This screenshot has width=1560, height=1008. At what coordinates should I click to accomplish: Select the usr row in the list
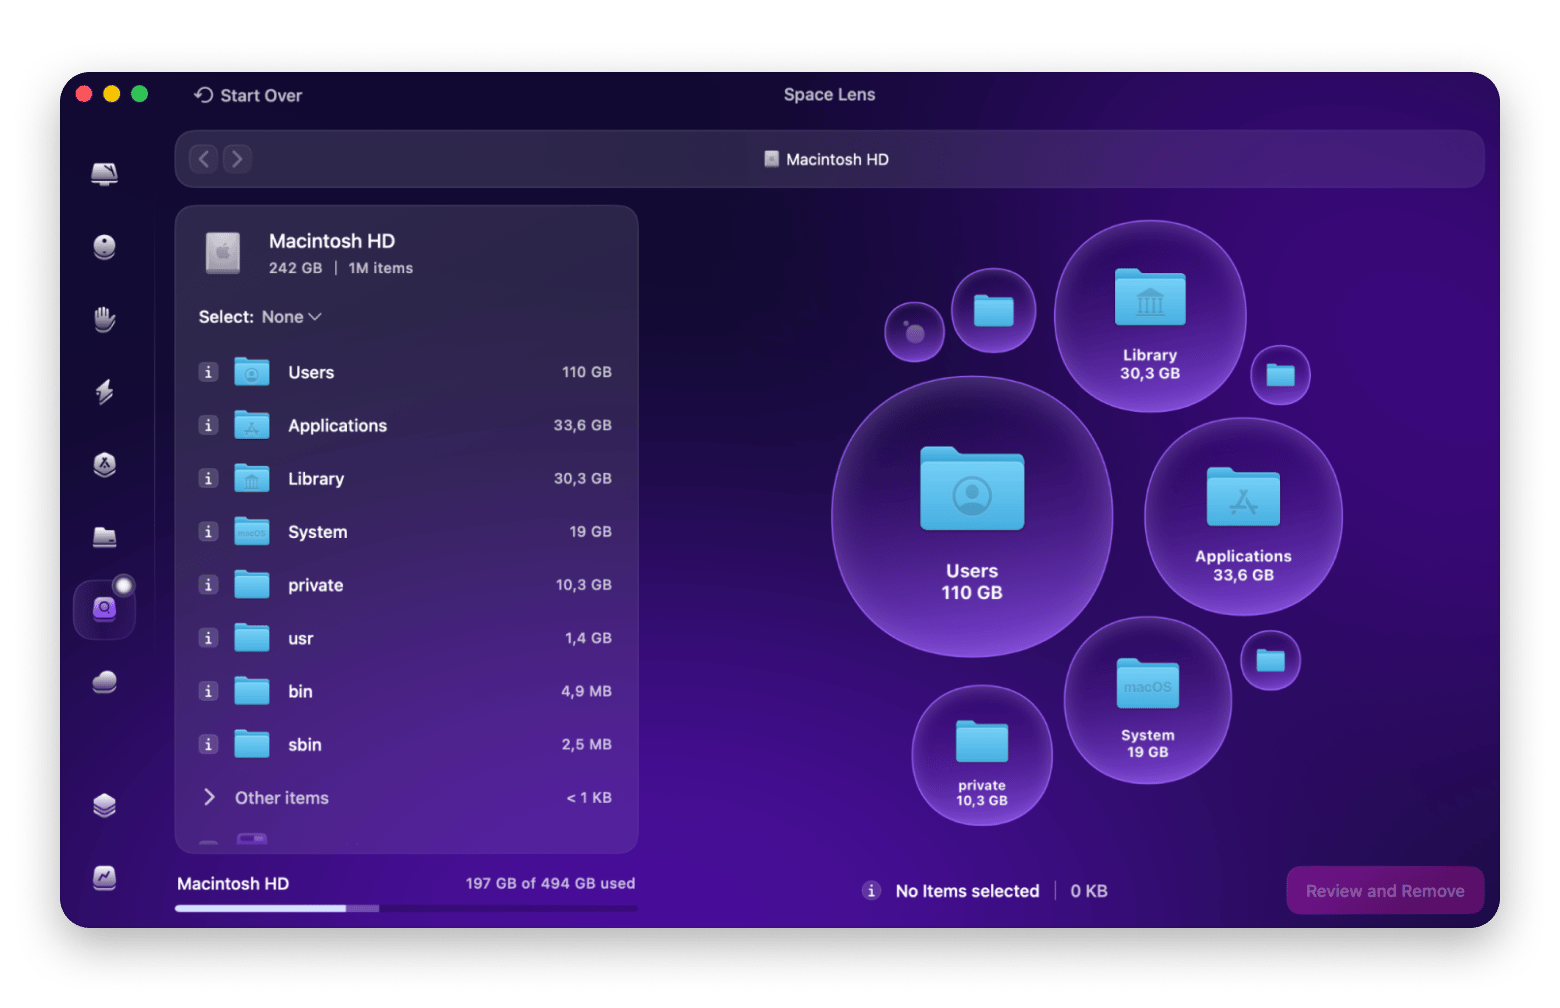coord(406,638)
